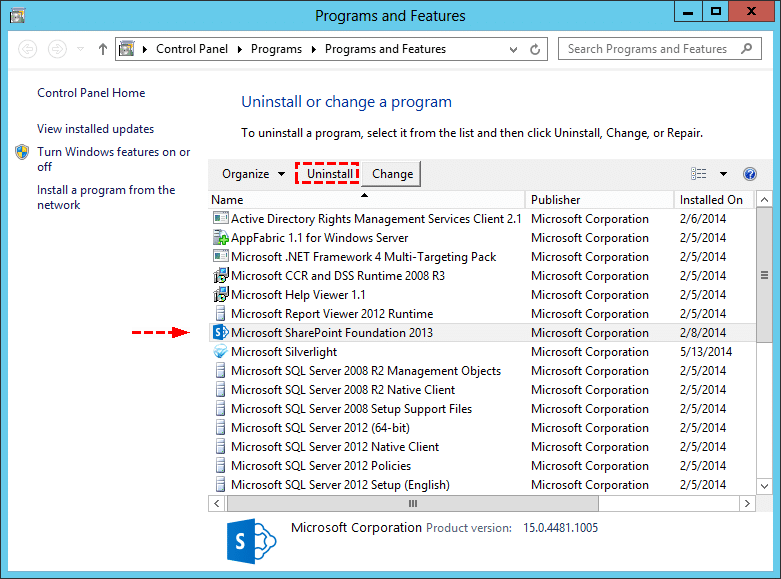Click scroll left arrow of horizontal scrollbar

coord(217,503)
